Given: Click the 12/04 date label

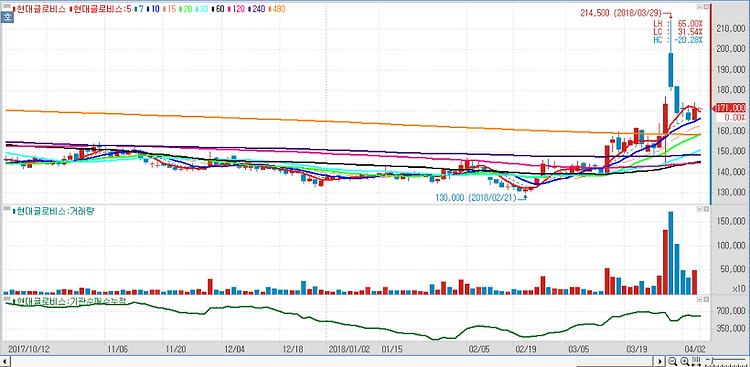Looking at the screenshot, I should 234,349.
